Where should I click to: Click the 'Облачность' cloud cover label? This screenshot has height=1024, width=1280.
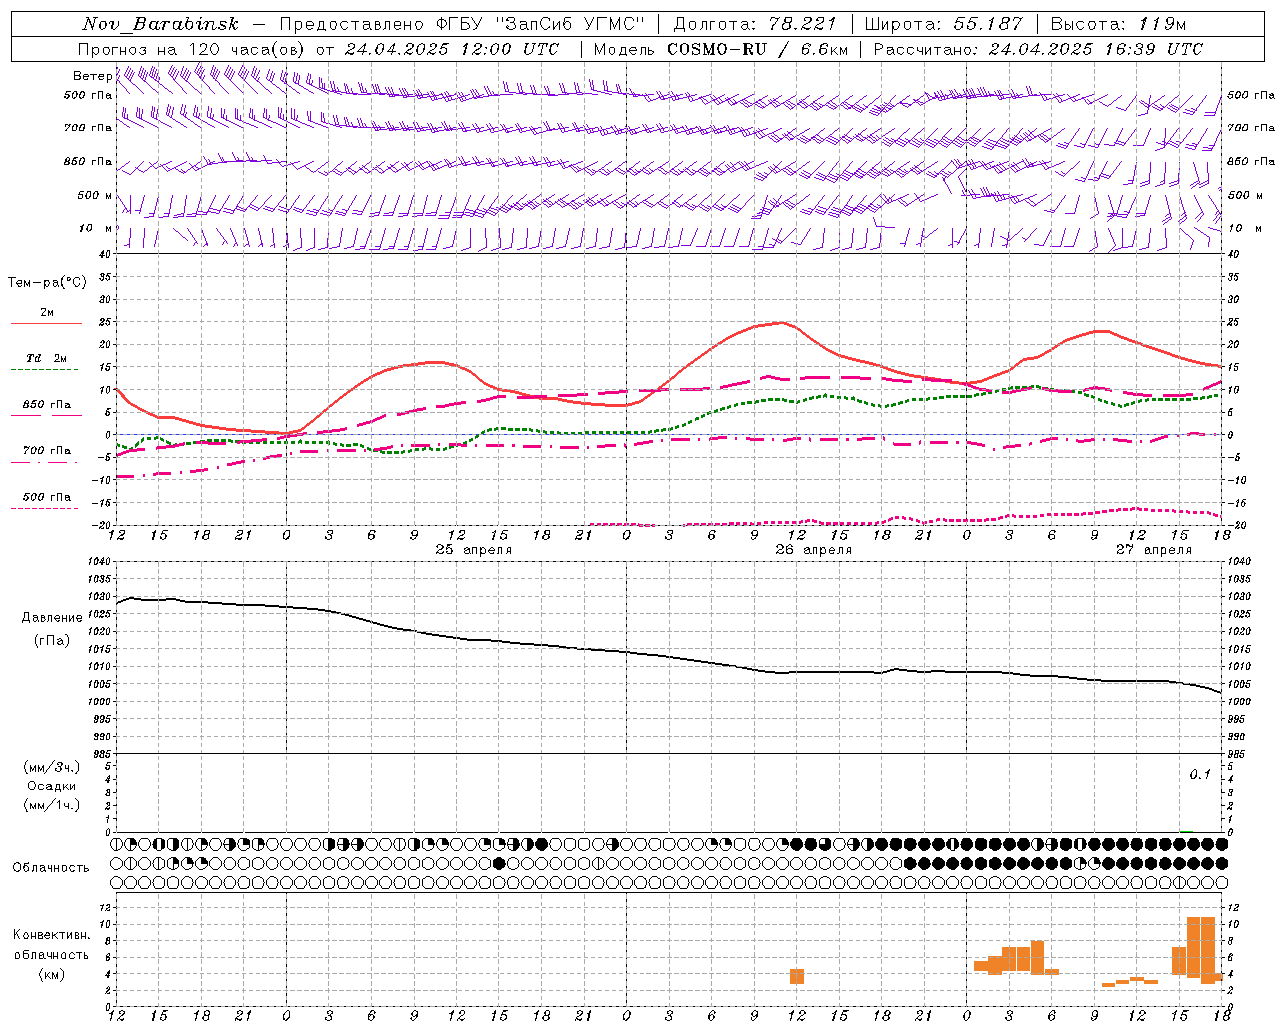tap(51, 868)
